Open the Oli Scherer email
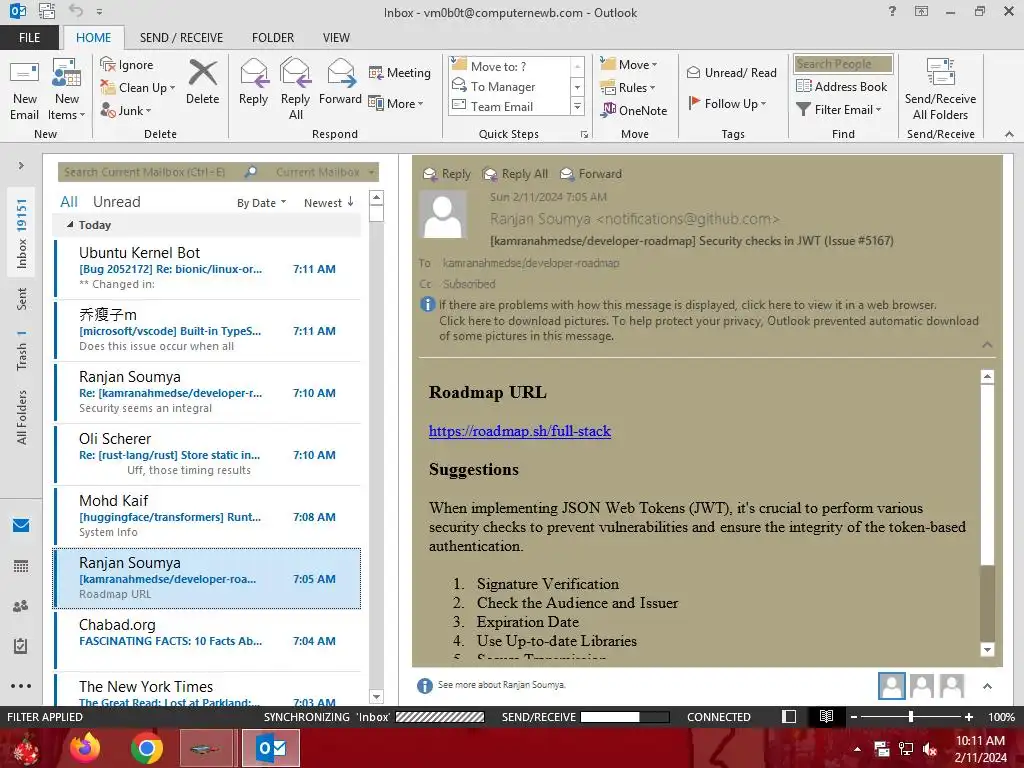This screenshot has height=768, width=1024. pos(208,455)
